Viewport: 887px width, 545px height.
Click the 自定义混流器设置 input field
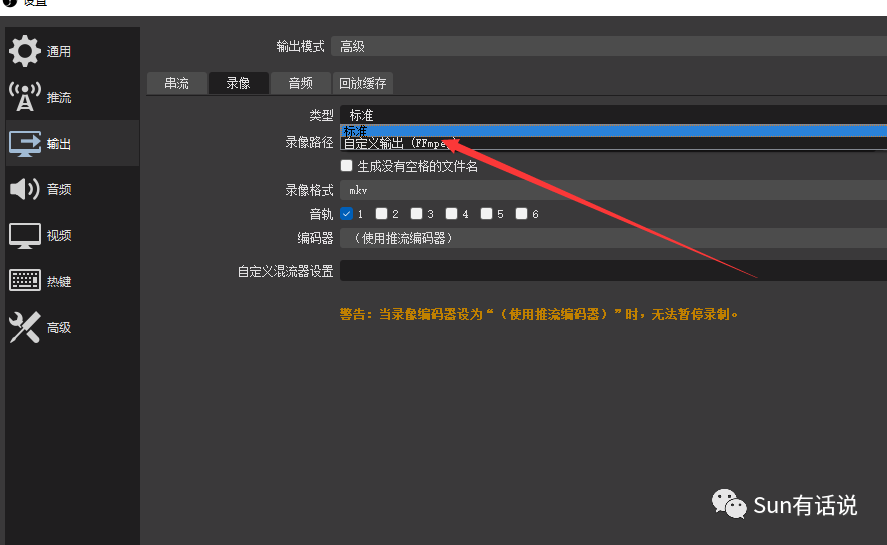tap(613, 271)
